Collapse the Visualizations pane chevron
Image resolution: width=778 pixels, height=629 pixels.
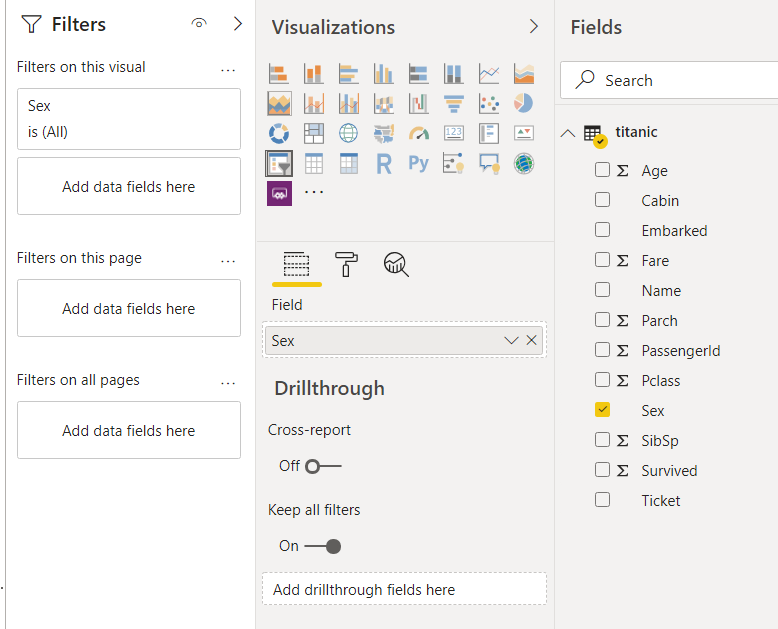coord(534,27)
